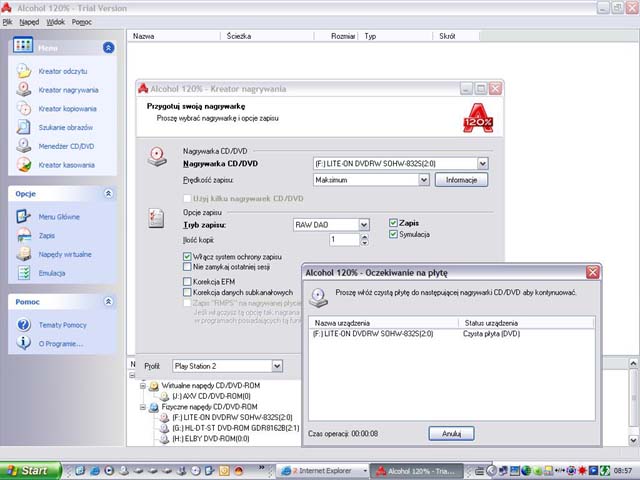The height and width of the screenshot is (480, 640).
Task: Open Nagrywarka CD/DVD drive dropdown
Action: click(x=482, y=164)
